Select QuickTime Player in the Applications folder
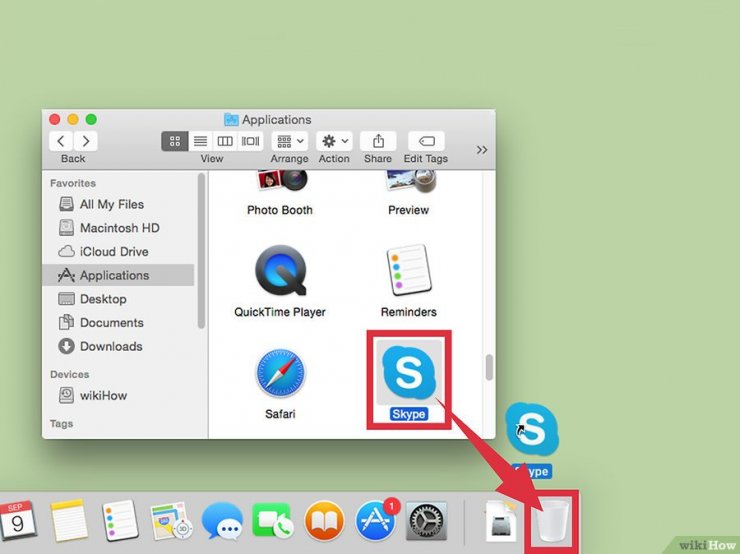The height and width of the screenshot is (554, 740). 280,272
